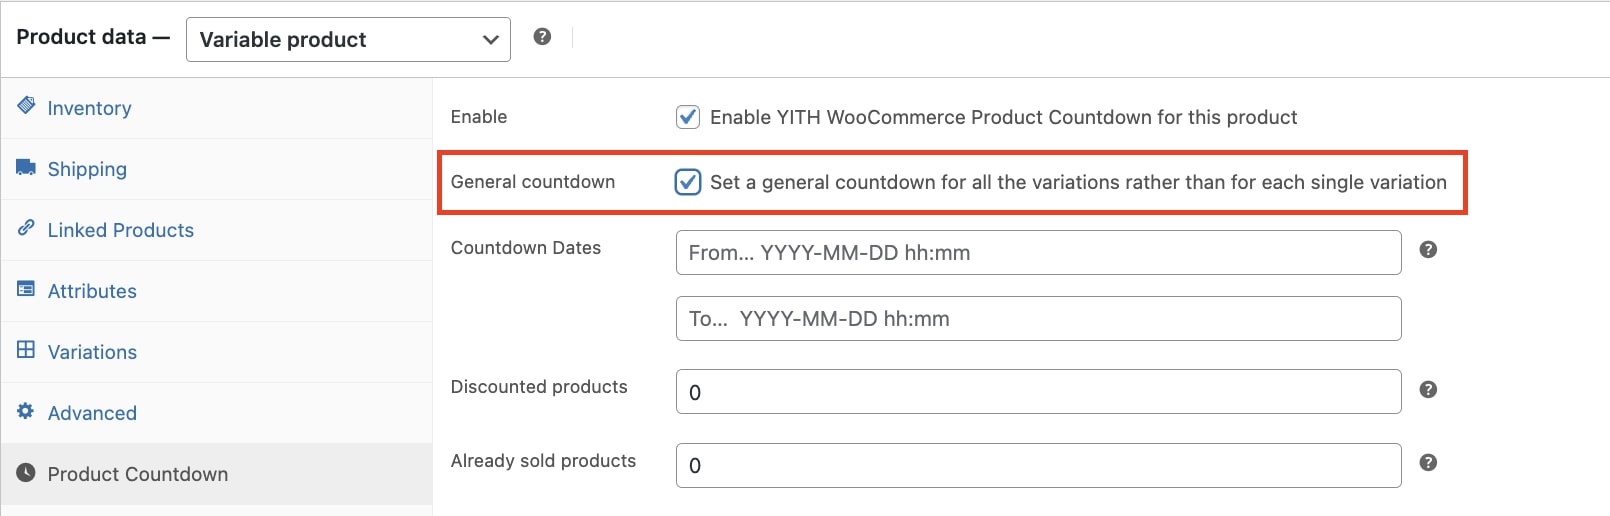Click the countdown To date field
Screen dimensions: 1610x516
tap(1038, 319)
